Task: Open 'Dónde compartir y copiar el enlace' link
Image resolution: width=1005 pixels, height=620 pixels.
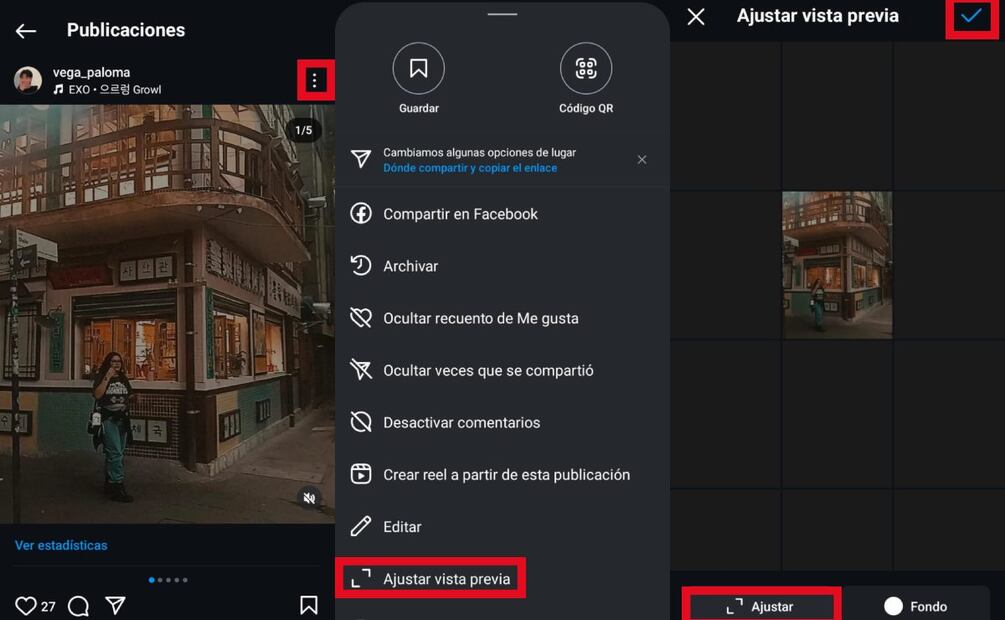Action: point(470,168)
